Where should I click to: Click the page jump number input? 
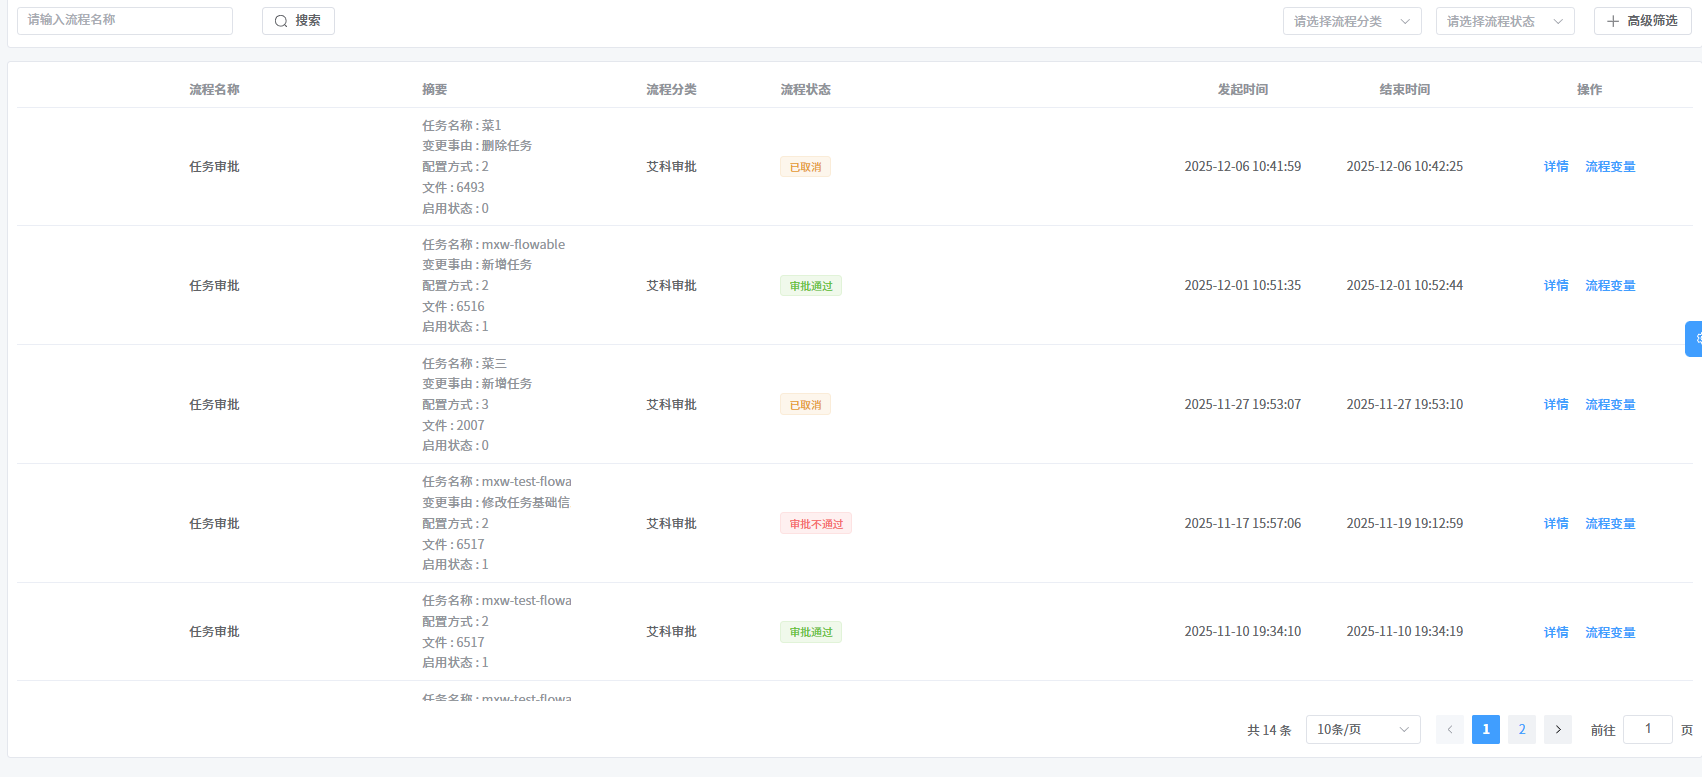[x=1647, y=729]
